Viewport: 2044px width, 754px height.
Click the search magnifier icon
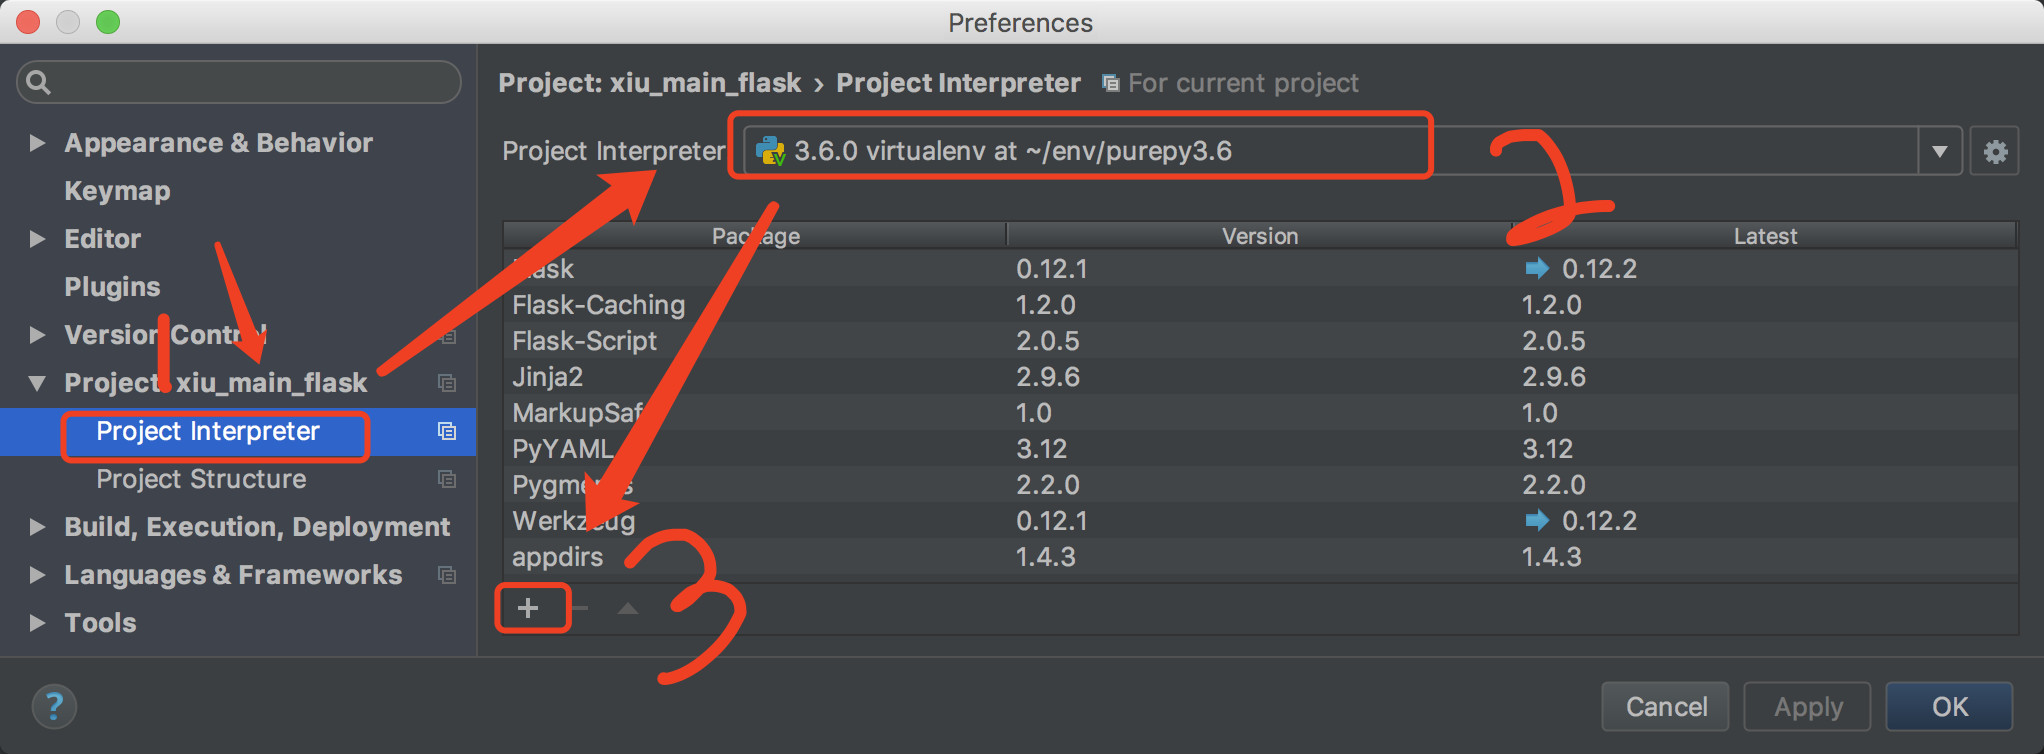38,82
